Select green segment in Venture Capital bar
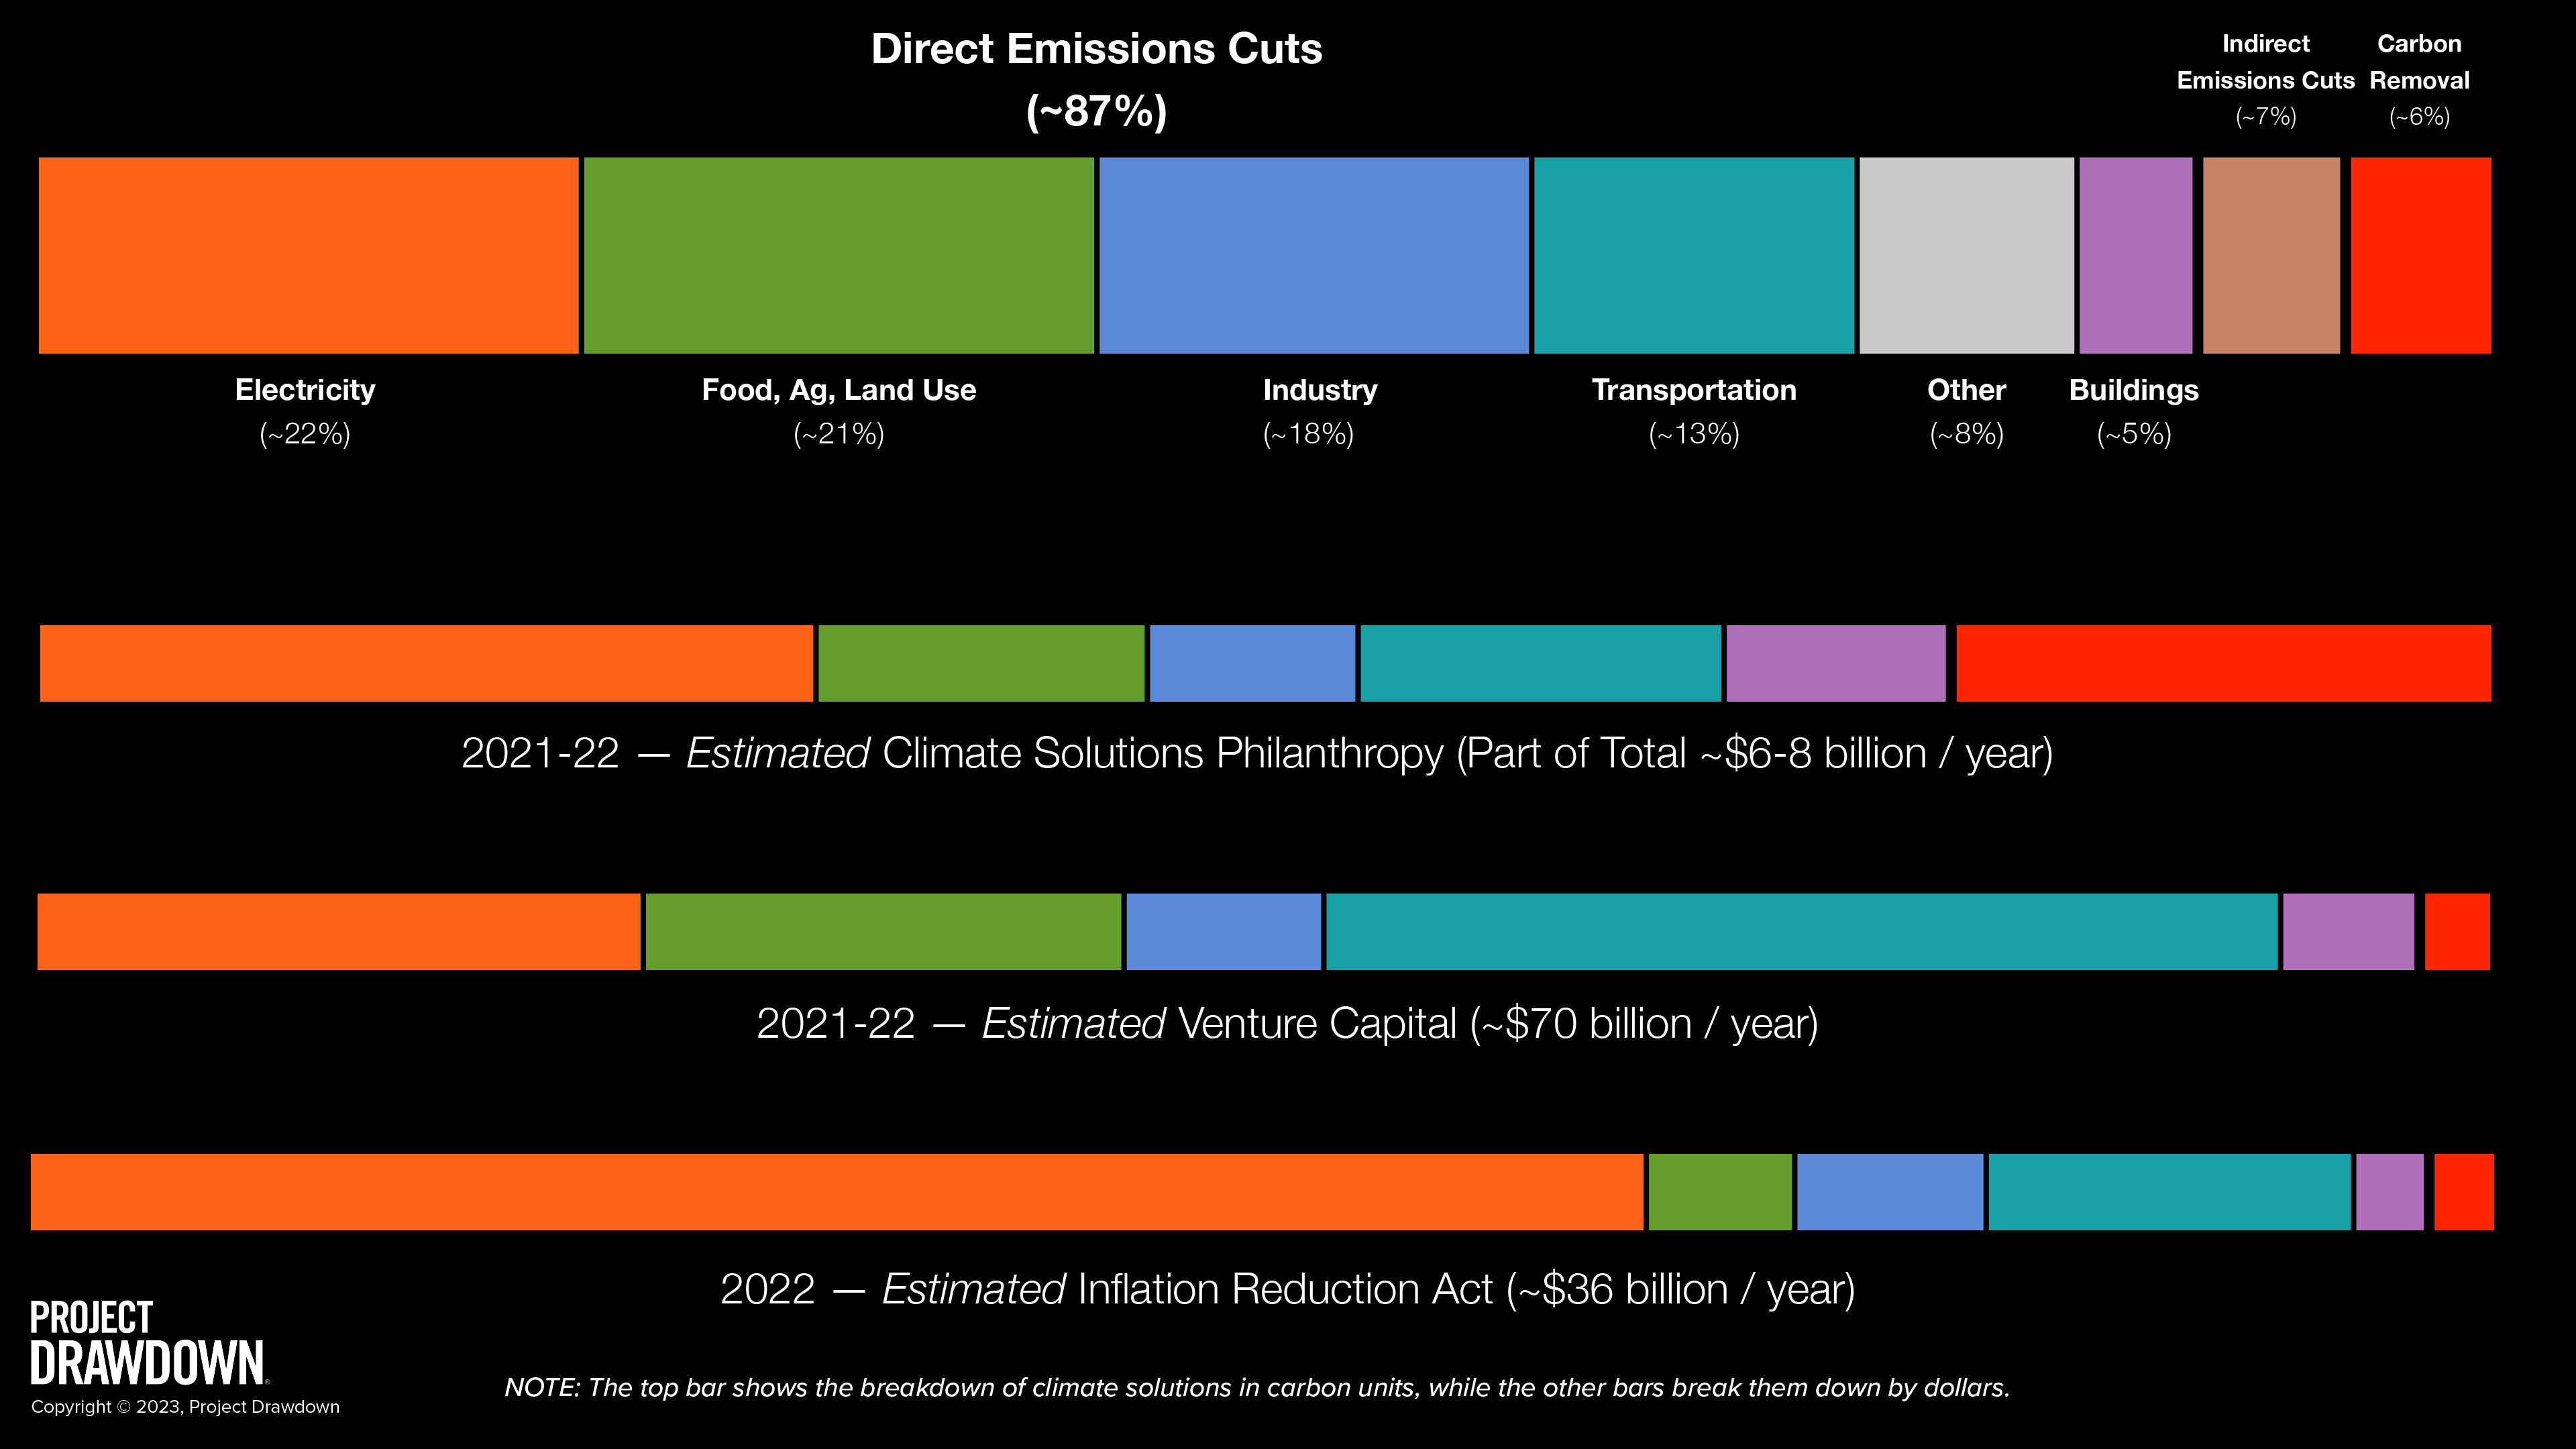This screenshot has height=1449, width=2576. 883,931
